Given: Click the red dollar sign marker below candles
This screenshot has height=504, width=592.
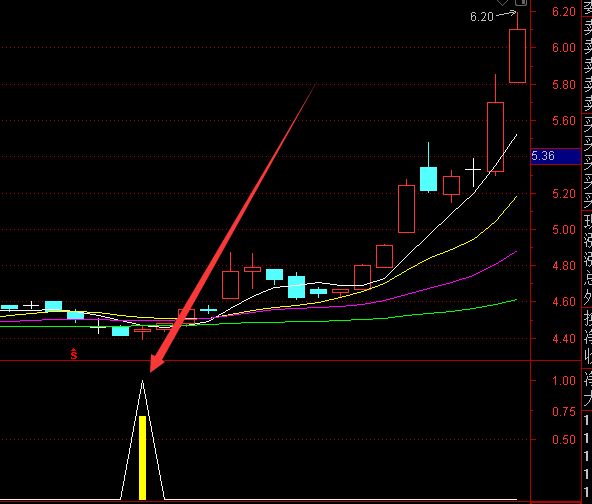Looking at the screenshot, I should pyautogui.click(x=74, y=354).
